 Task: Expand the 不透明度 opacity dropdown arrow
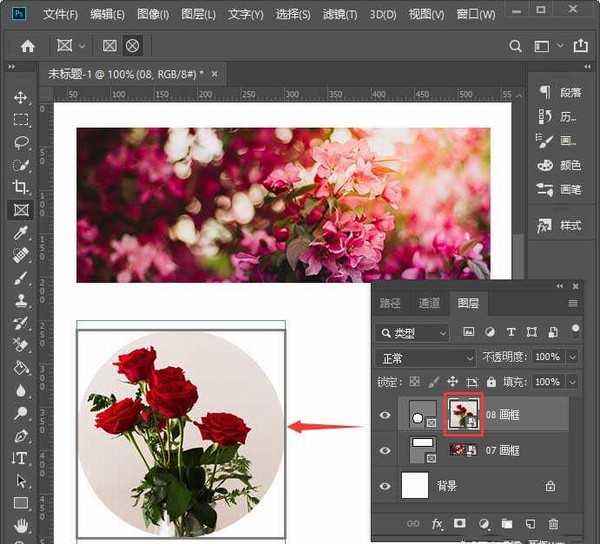(x=572, y=357)
